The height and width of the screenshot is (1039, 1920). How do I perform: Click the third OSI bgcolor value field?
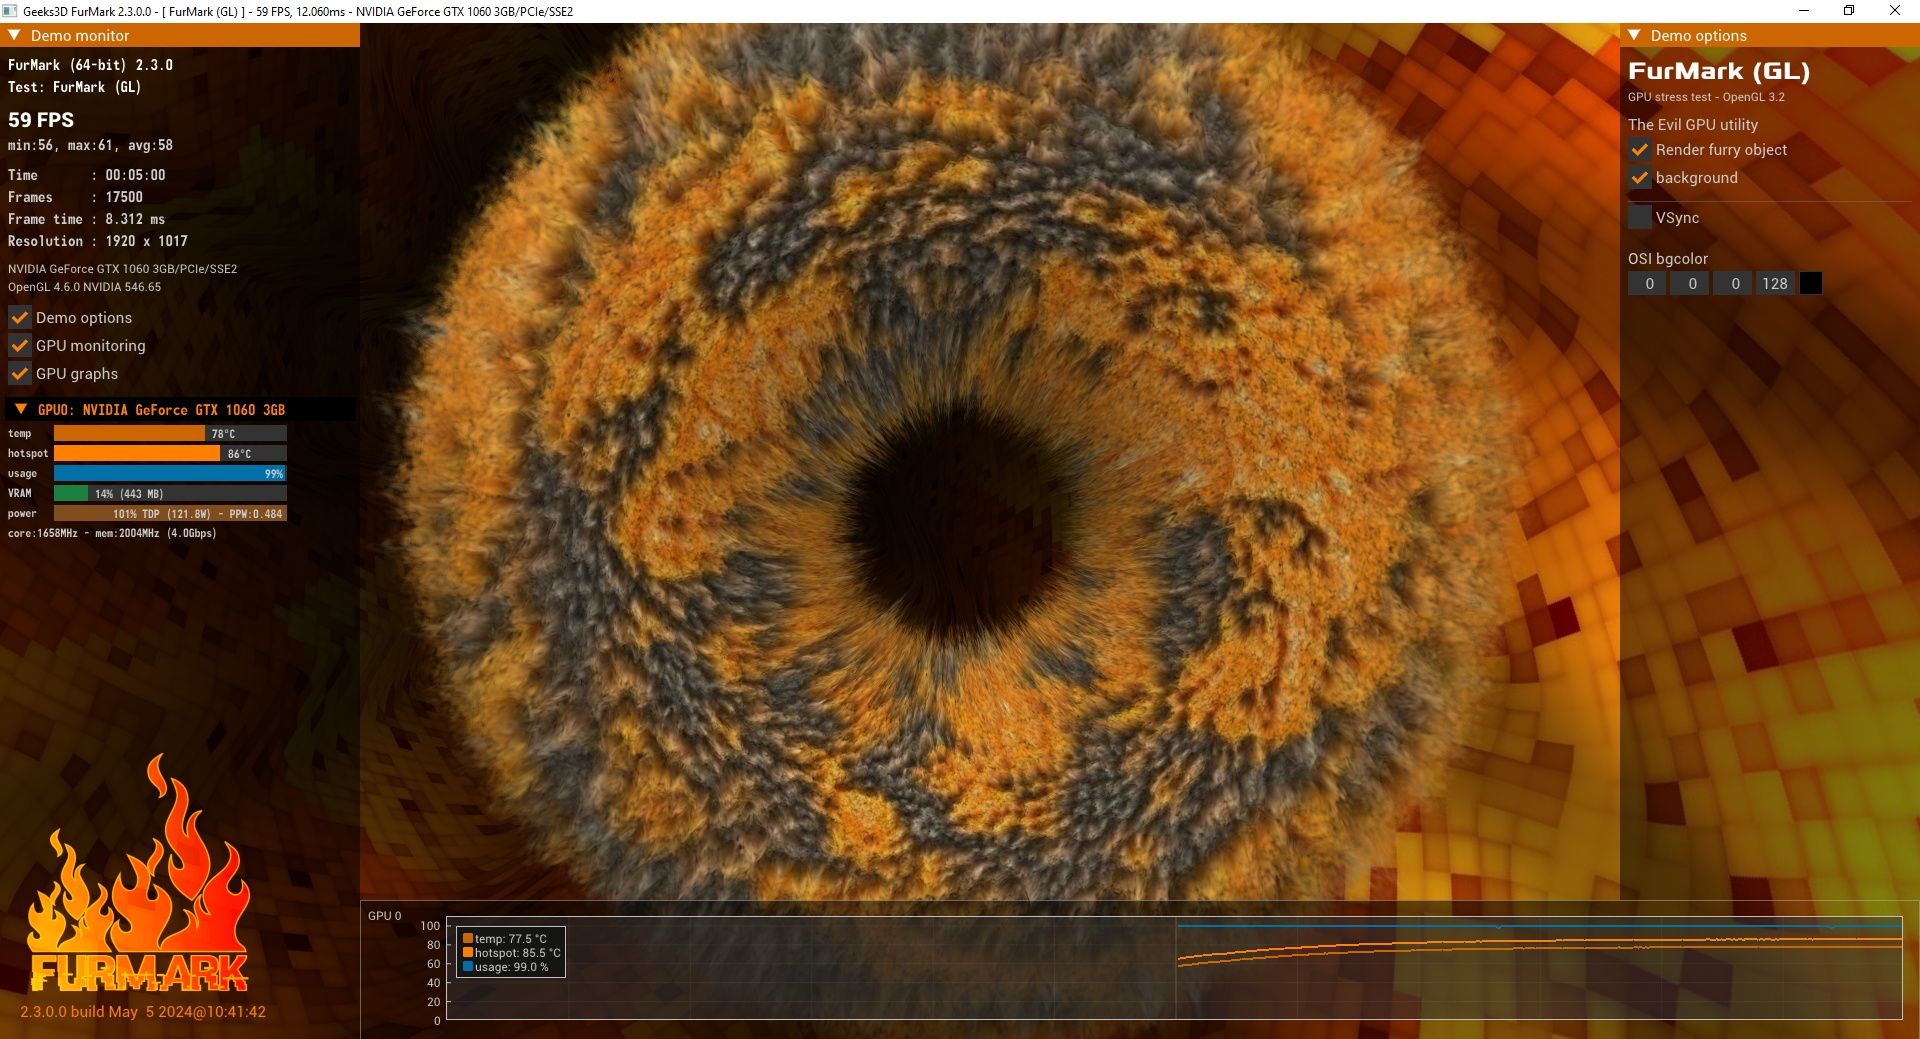(1734, 284)
